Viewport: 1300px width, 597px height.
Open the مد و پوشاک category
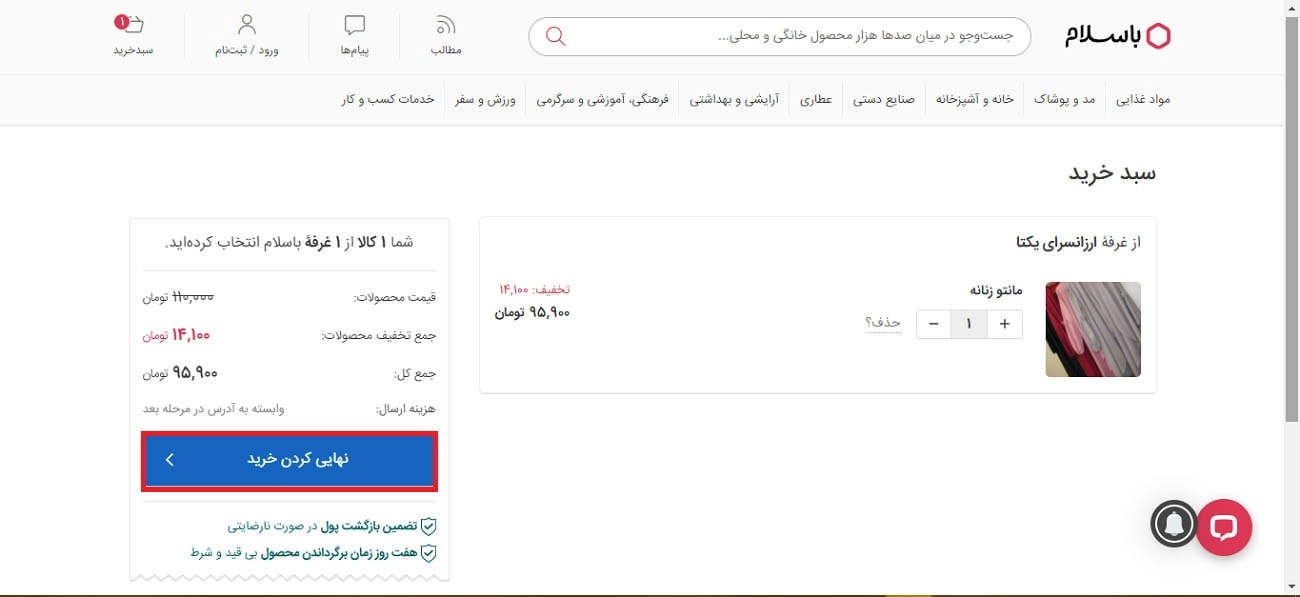pos(1063,99)
